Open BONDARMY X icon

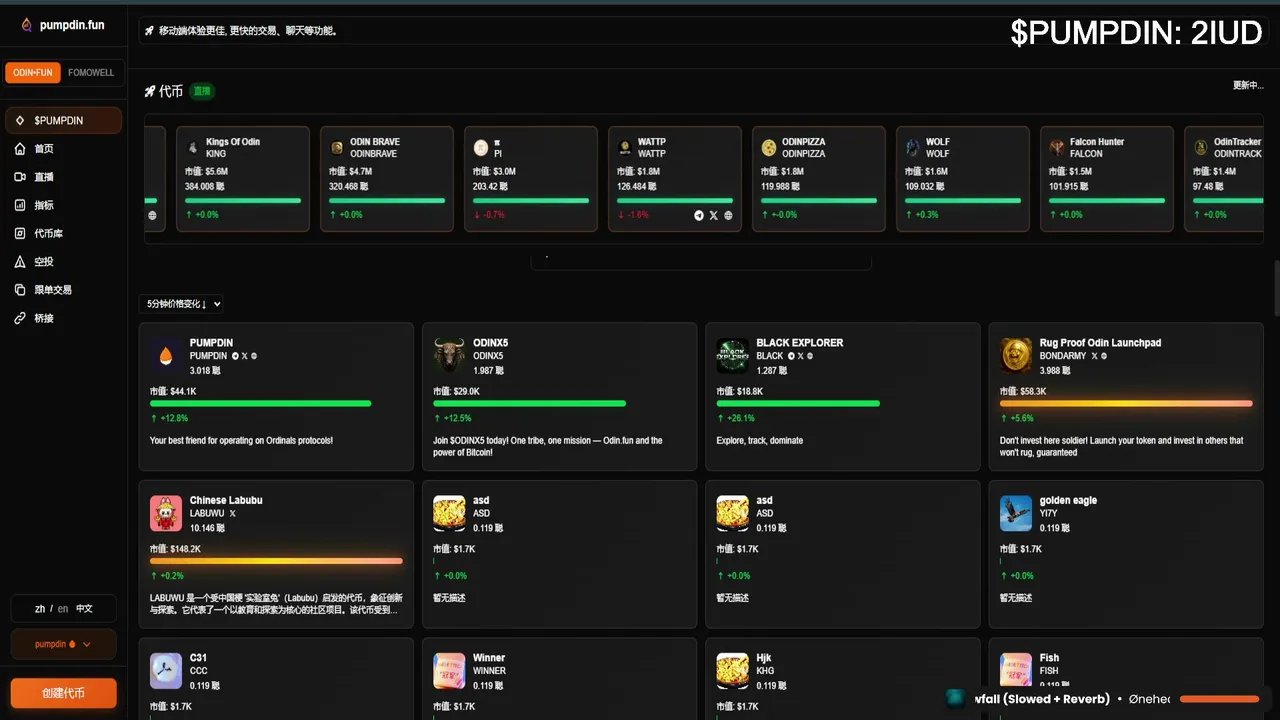point(1095,356)
